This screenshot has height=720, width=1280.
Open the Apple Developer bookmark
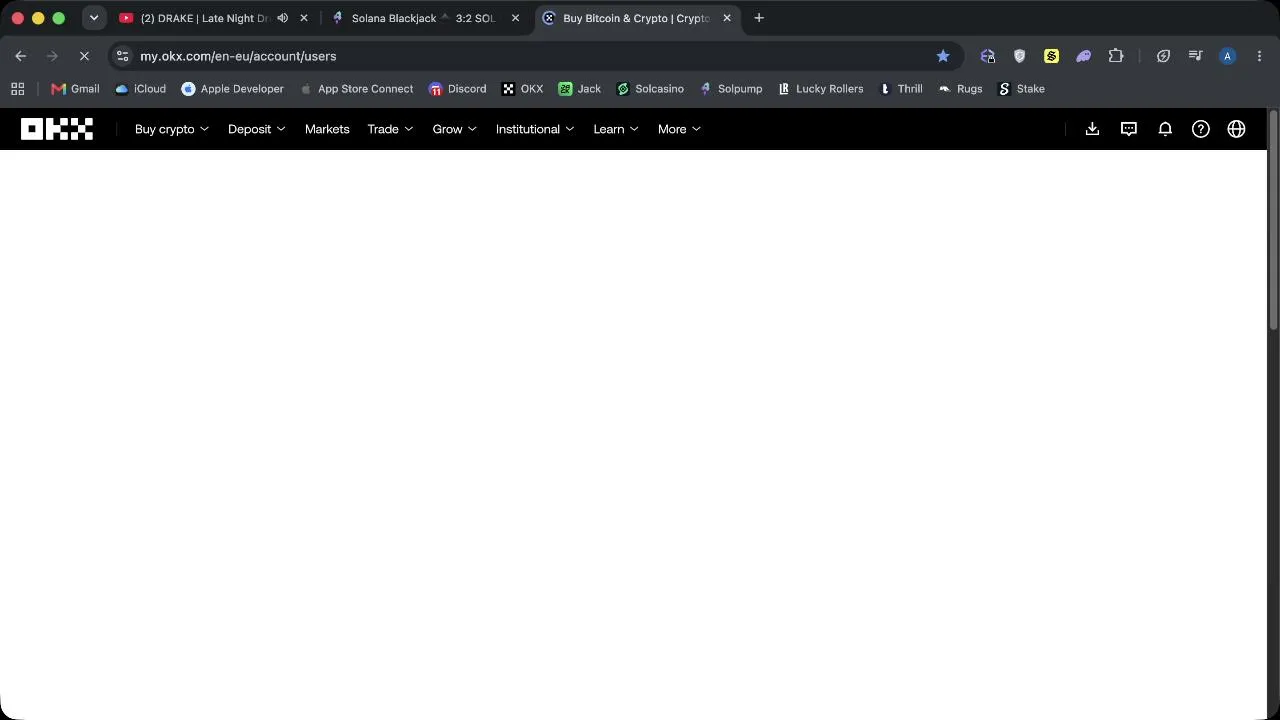click(x=232, y=89)
